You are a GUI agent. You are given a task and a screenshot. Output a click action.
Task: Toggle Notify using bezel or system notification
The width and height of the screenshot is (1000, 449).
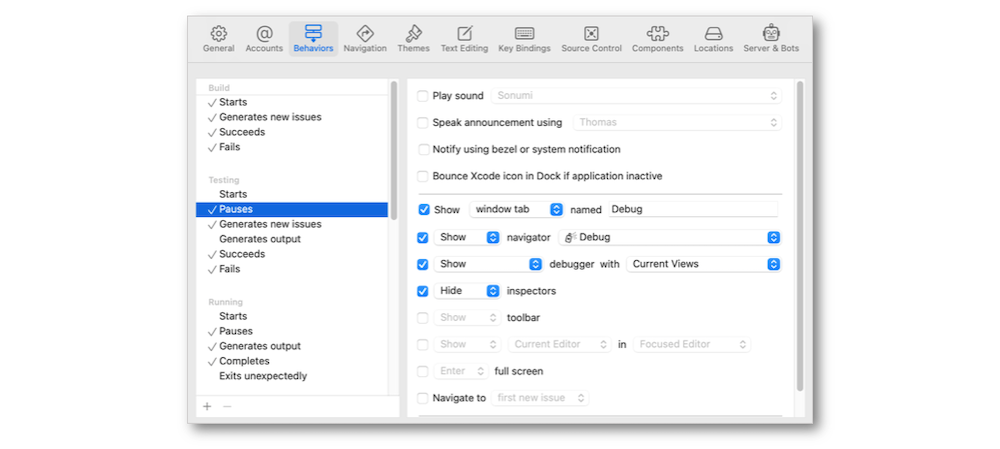(423, 150)
